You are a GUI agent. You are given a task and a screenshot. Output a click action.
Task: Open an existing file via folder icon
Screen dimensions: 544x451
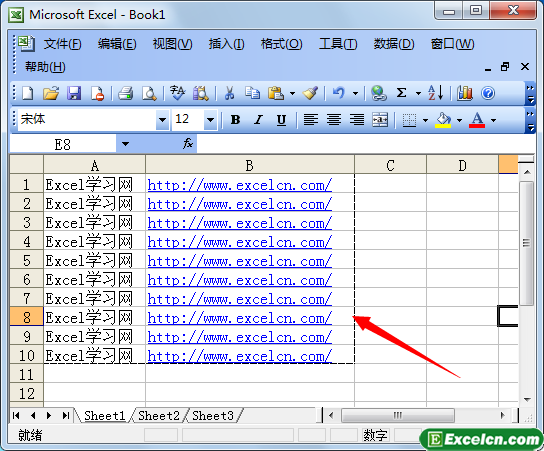[x=51, y=93]
